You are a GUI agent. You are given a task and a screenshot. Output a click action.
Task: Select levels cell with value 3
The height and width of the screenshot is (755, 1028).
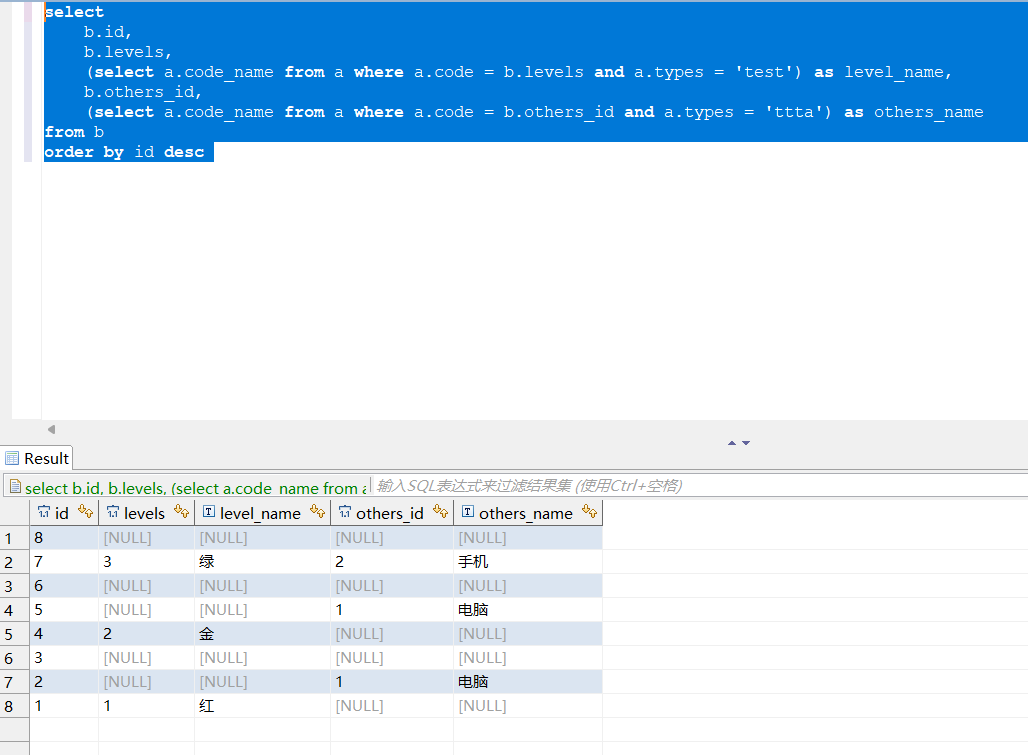(146, 562)
